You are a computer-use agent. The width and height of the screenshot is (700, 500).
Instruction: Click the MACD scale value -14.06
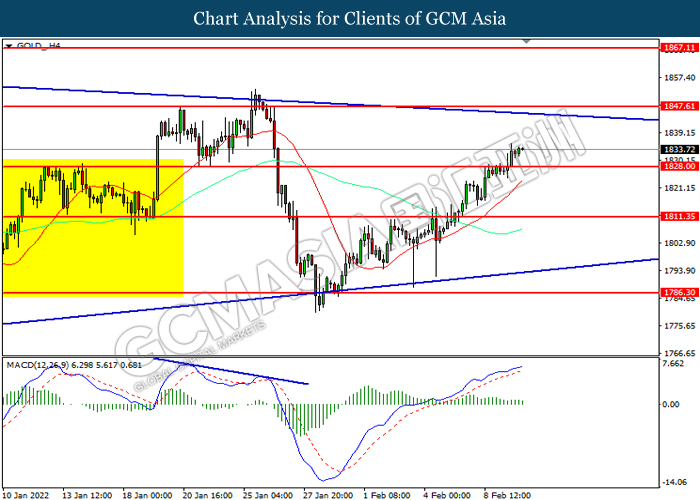[x=675, y=482]
